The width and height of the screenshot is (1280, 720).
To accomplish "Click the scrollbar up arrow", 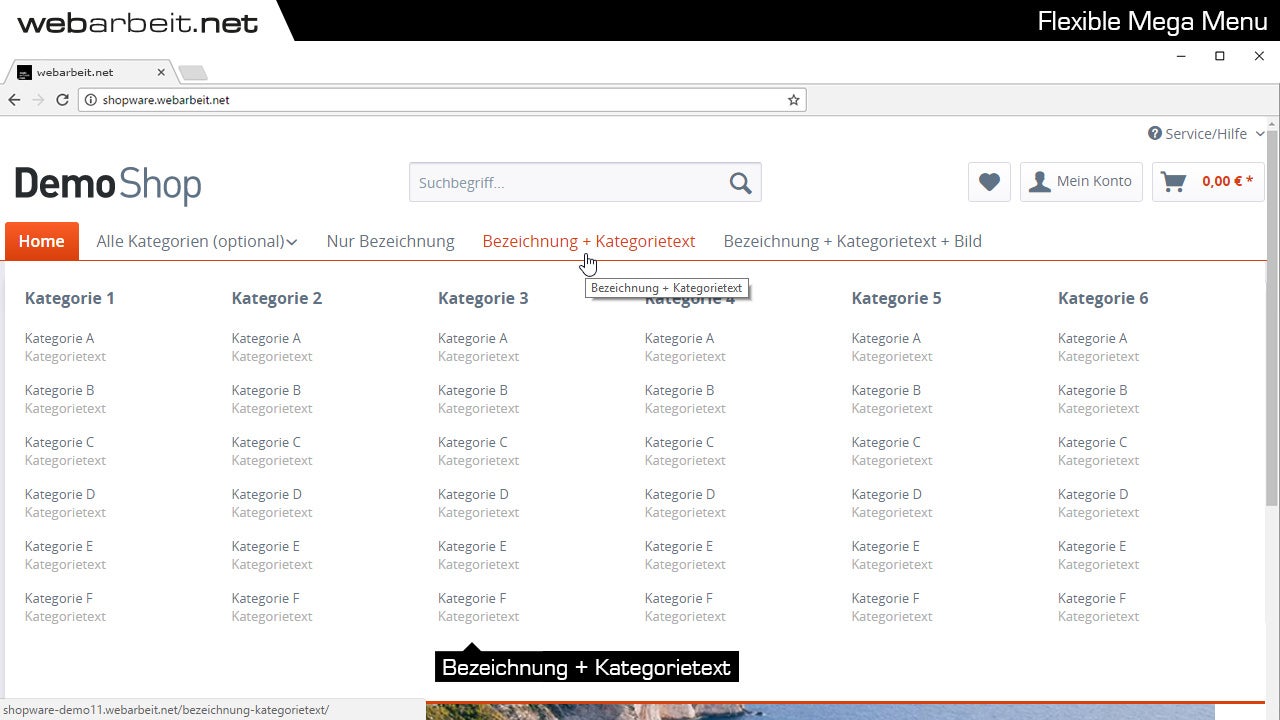I will click(1273, 124).
